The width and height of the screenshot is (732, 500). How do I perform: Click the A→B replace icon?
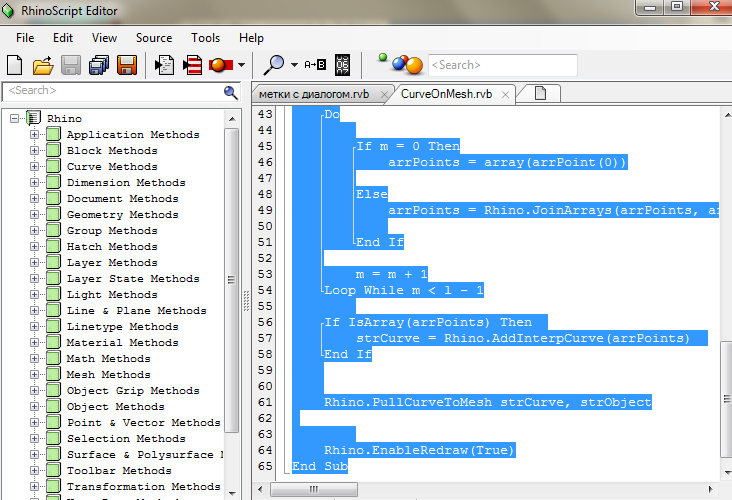315,64
